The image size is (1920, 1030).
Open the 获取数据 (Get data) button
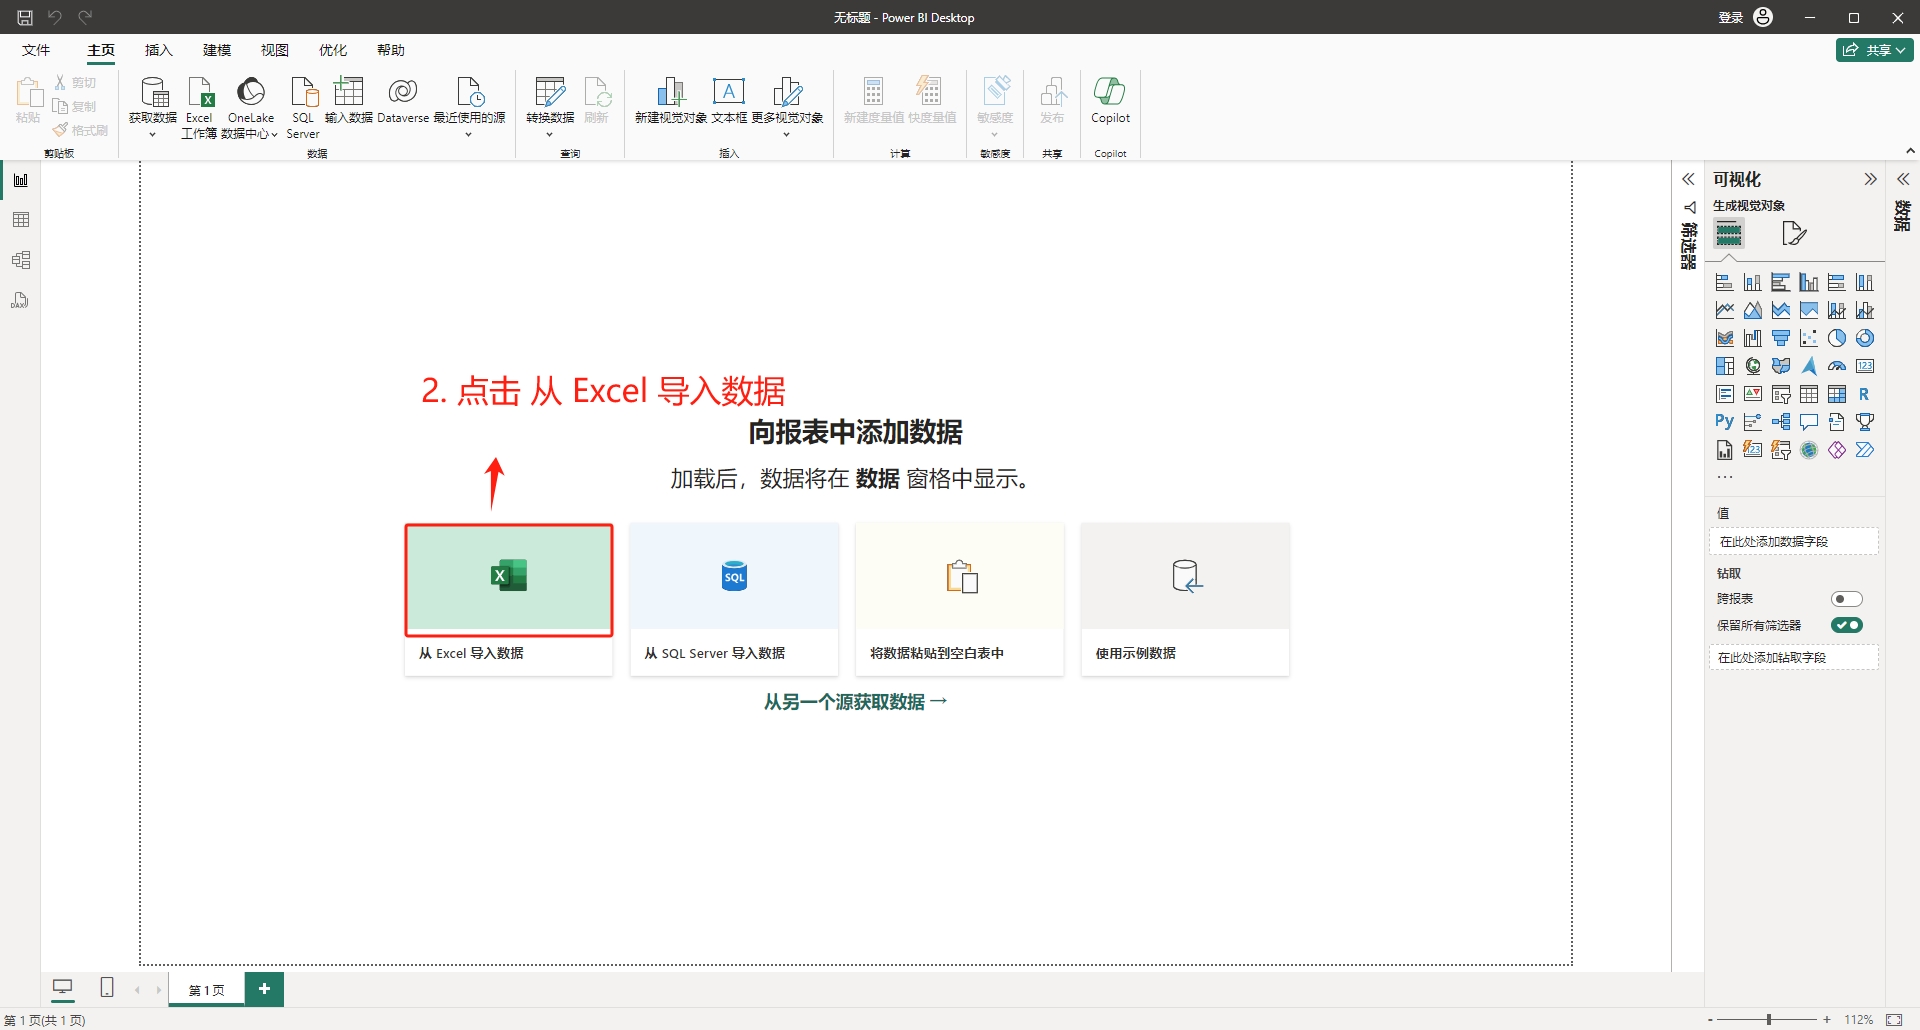click(153, 105)
